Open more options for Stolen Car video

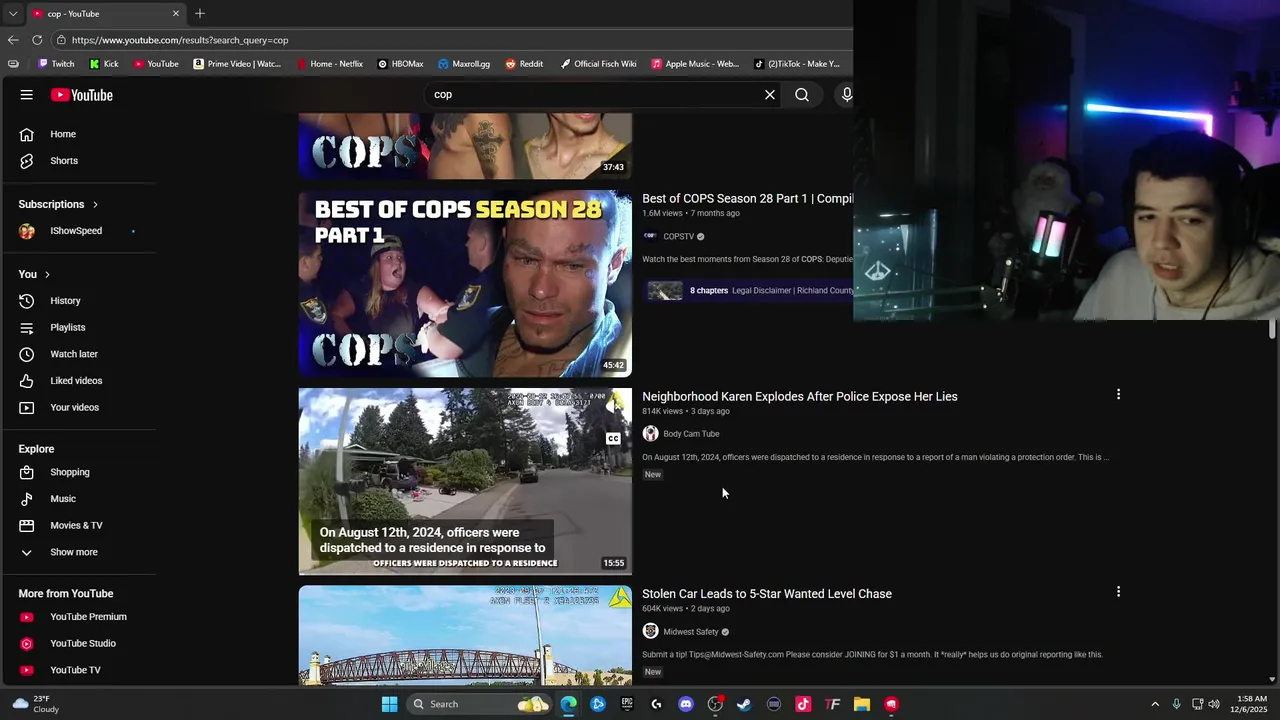[x=1118, y=592]
